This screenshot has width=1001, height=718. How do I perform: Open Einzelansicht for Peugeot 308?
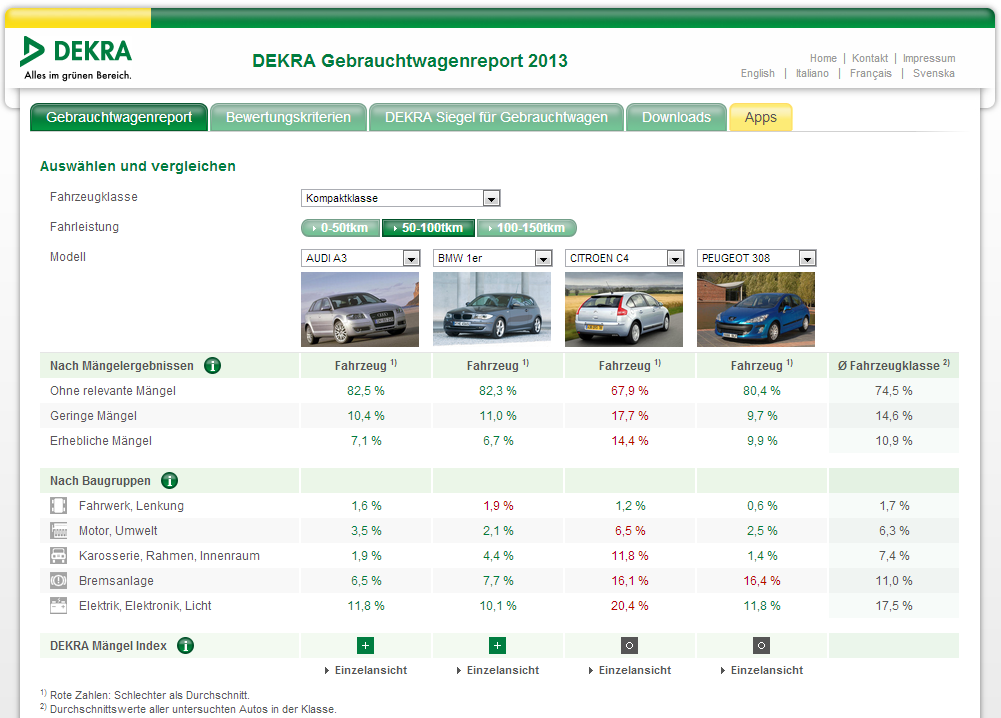[762, 670]
